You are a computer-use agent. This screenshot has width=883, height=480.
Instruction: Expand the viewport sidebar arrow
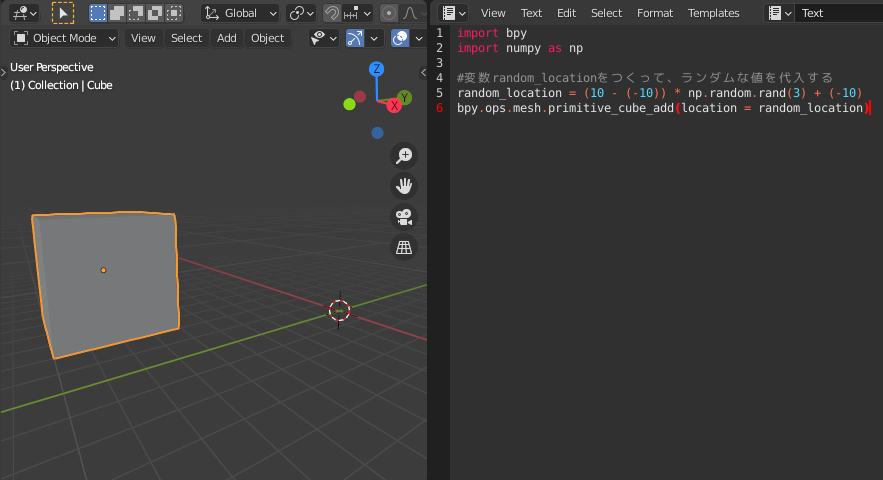(x=423, y=72)
